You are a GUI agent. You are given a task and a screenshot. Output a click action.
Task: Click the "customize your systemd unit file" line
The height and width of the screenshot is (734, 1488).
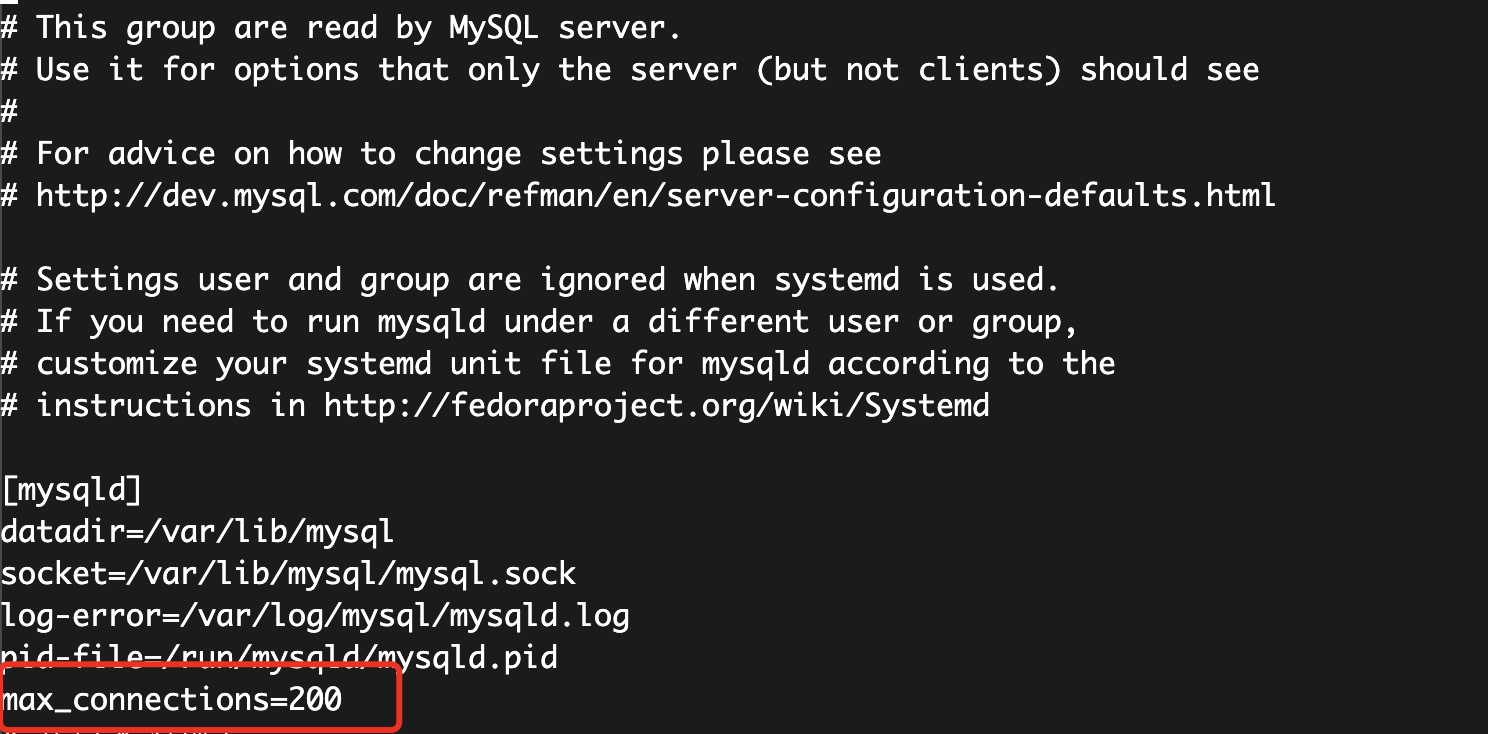[x=558, y=363]
